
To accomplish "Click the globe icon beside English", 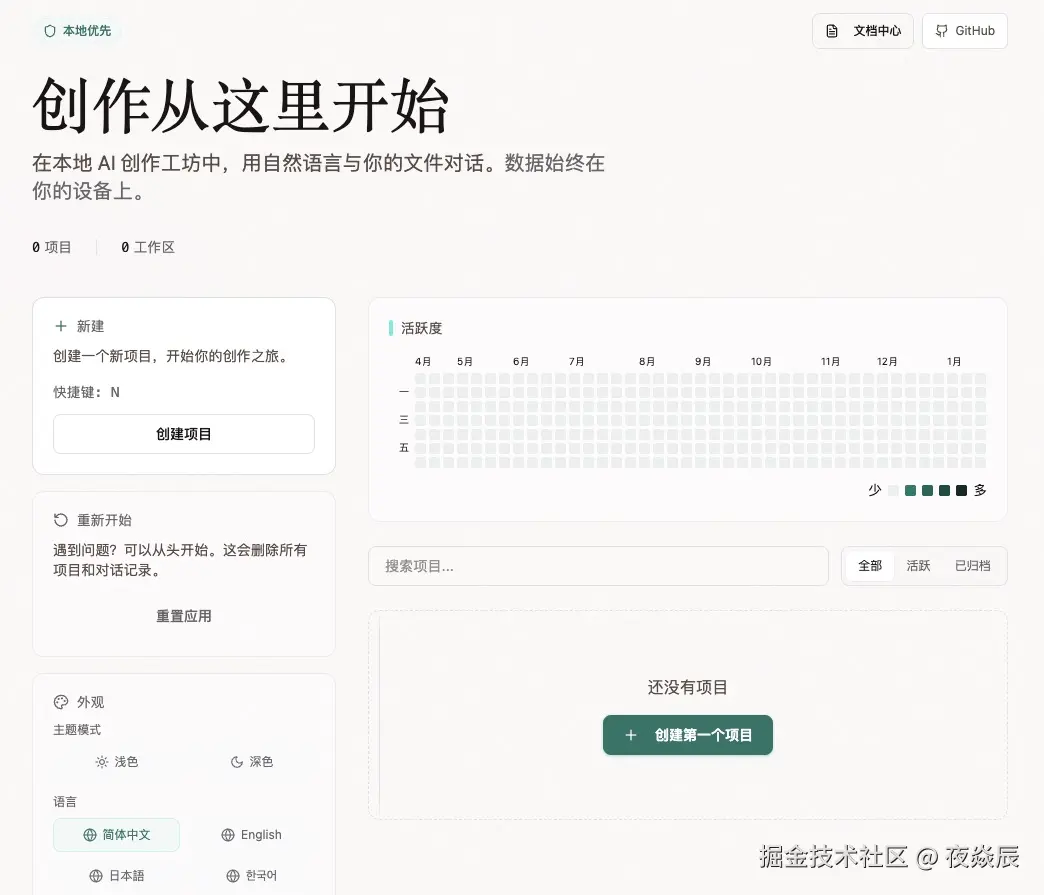I will [x=228, y=835].
